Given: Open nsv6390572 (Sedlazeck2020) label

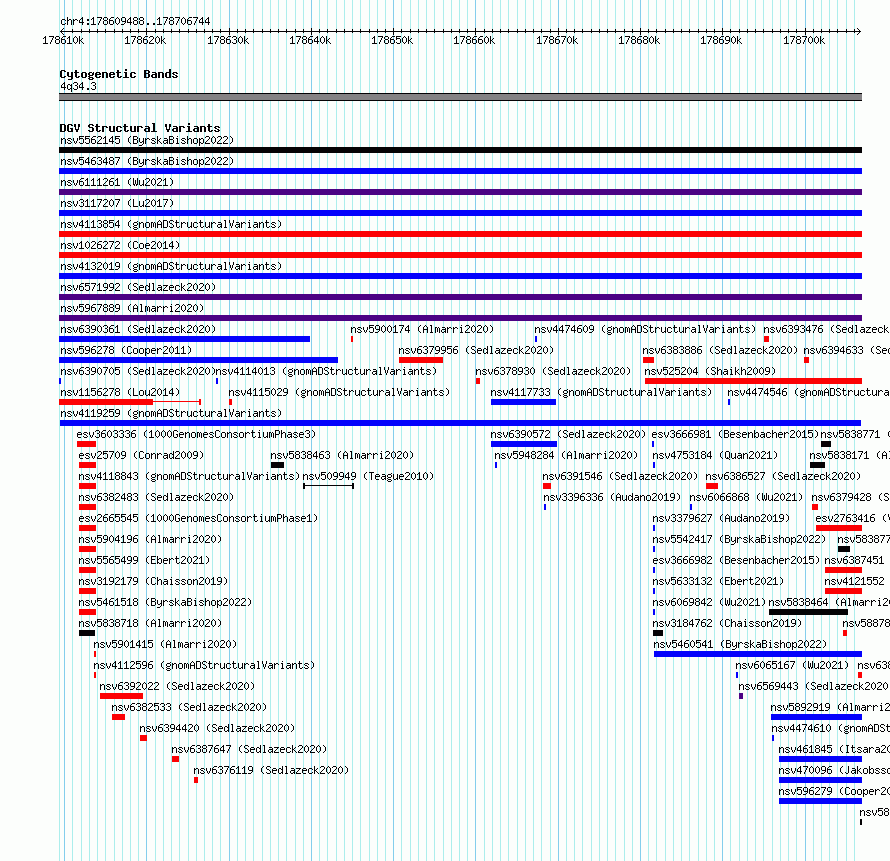Looking at the screenshot, I should (x=568, y=434).
